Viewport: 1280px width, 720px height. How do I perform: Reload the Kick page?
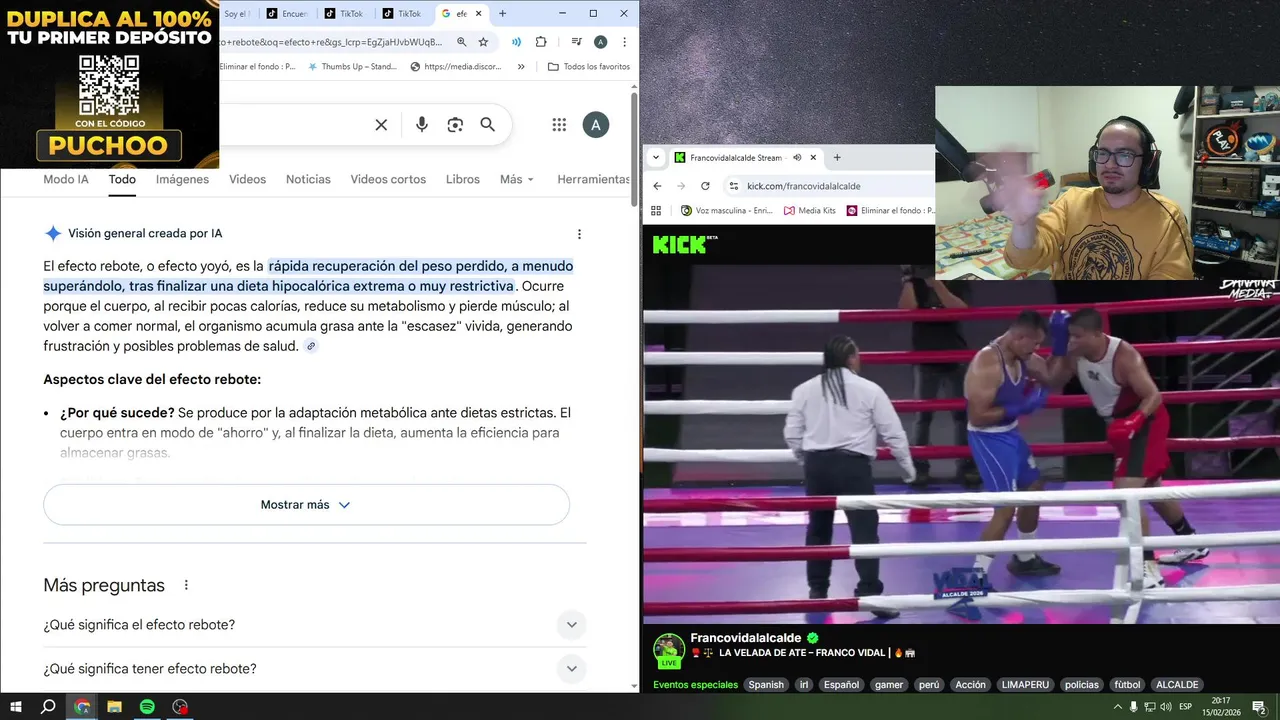pos(705,186)
